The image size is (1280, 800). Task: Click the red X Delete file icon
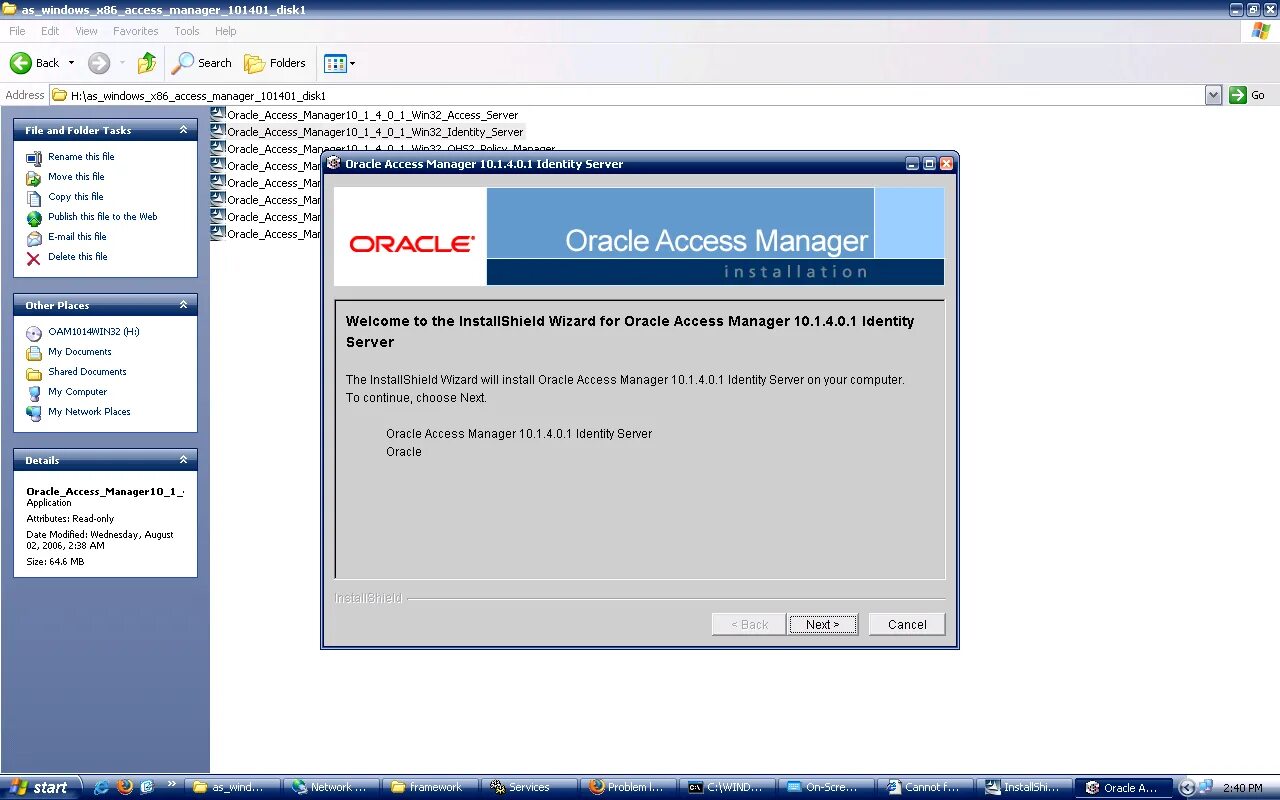(x=34, y=257)
